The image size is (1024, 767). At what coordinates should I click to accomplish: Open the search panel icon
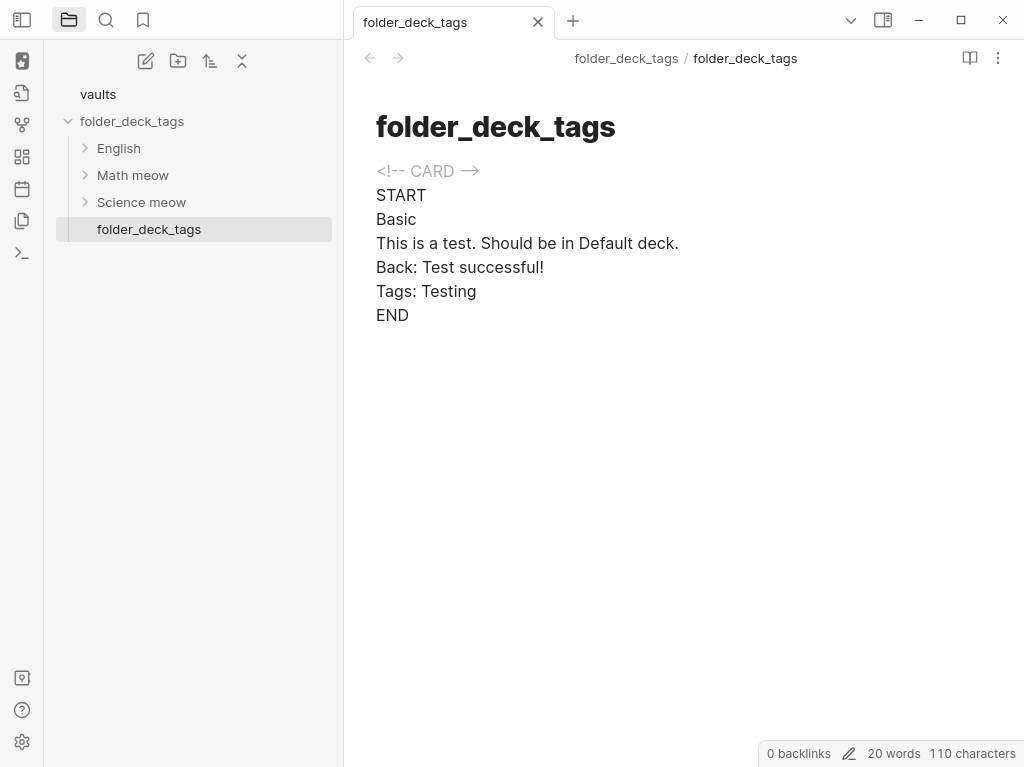pos(106,20)
